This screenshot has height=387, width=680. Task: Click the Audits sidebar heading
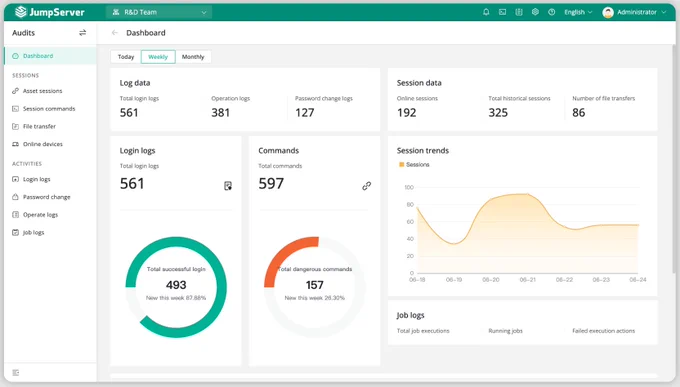tap(23, 33)
